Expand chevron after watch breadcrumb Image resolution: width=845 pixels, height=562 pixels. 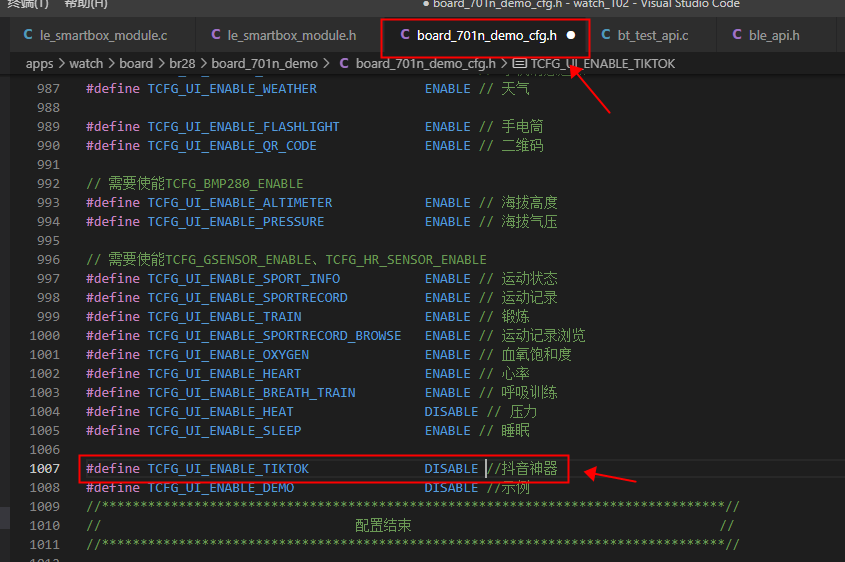click(112, 64)
